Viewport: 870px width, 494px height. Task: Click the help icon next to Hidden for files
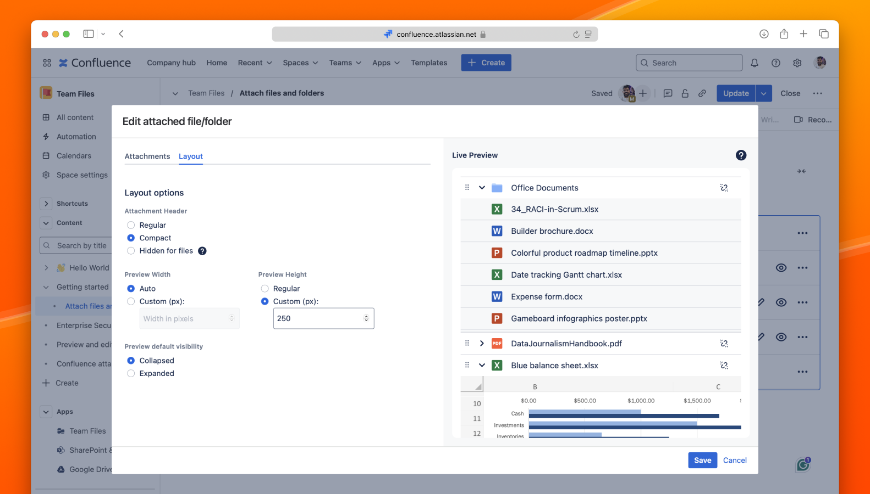coord(202,251)
